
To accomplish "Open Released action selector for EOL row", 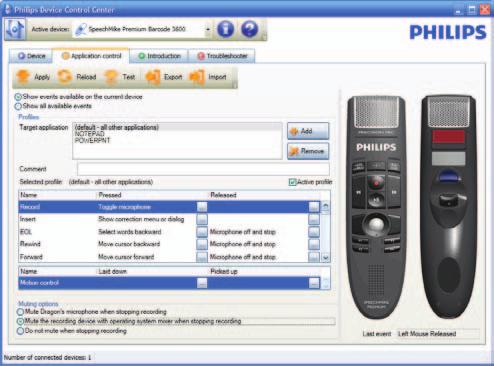I will [x=314, y=232].
